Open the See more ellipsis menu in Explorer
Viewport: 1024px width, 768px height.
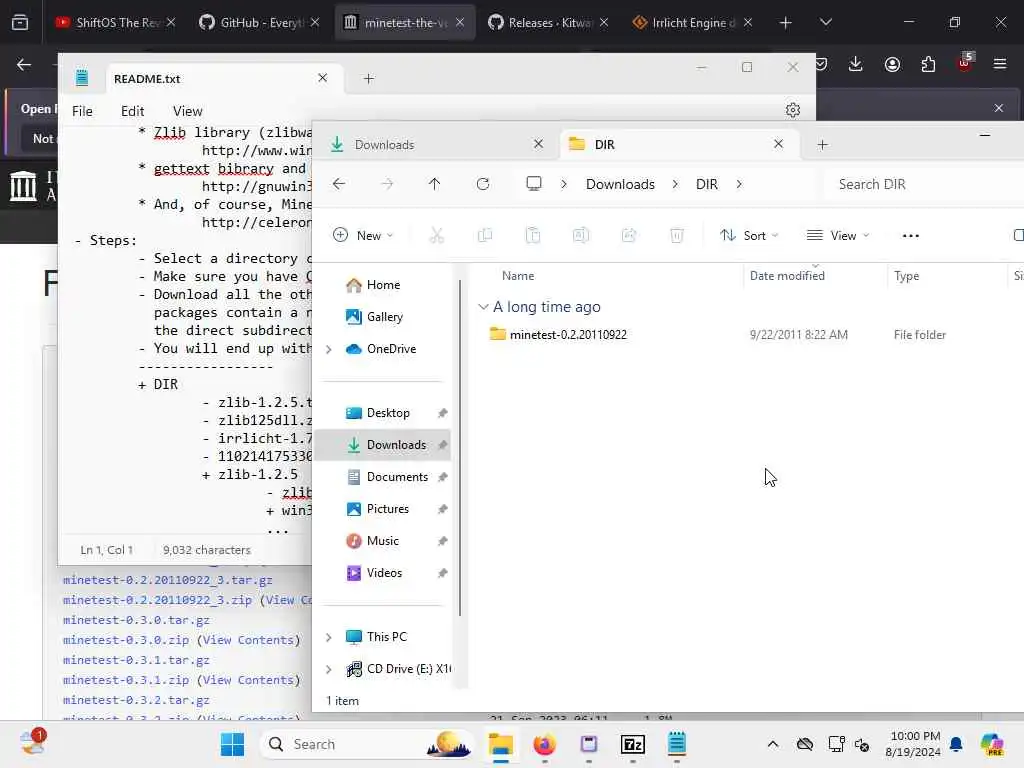coord(910,236)
